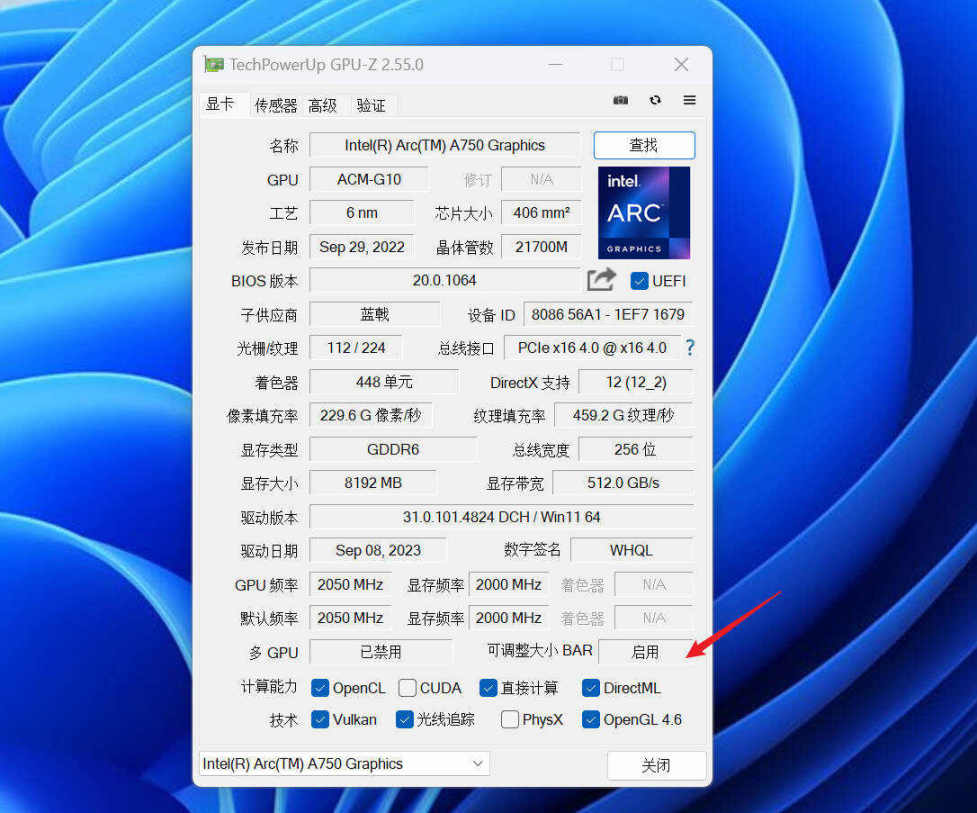Minimize the GPU-Z window
The width and height of the screenshot is (977, 813).
[556, 64]
